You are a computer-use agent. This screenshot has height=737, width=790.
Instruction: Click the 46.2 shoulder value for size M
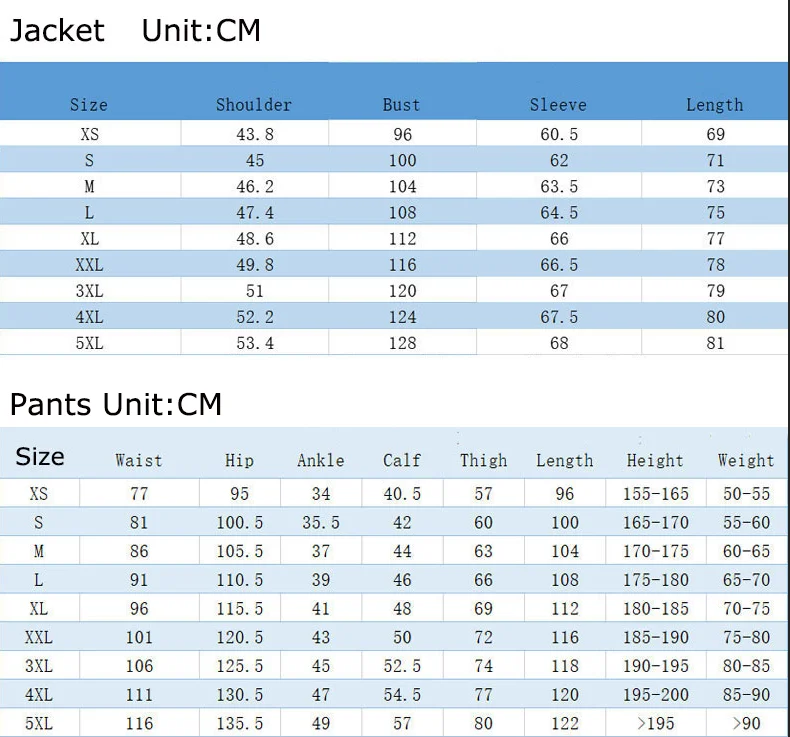pyautogui.click(x=255, y=186)
